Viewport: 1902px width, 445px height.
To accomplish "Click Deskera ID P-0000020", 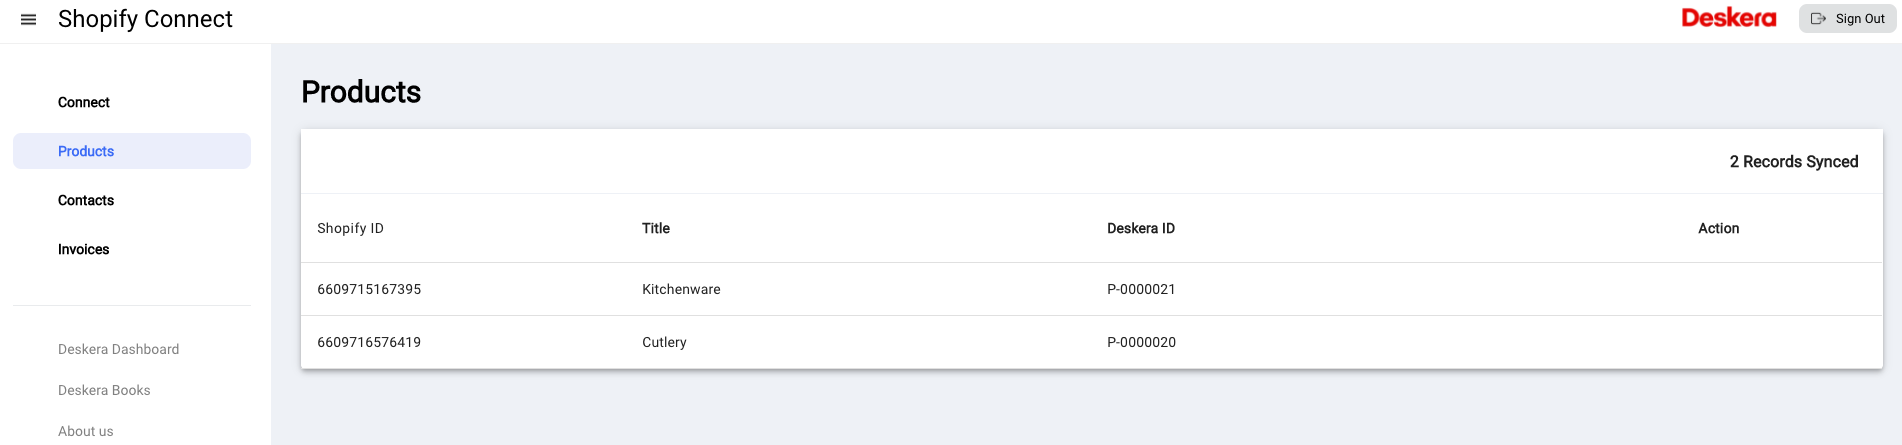I will [x=1141, y=342].
